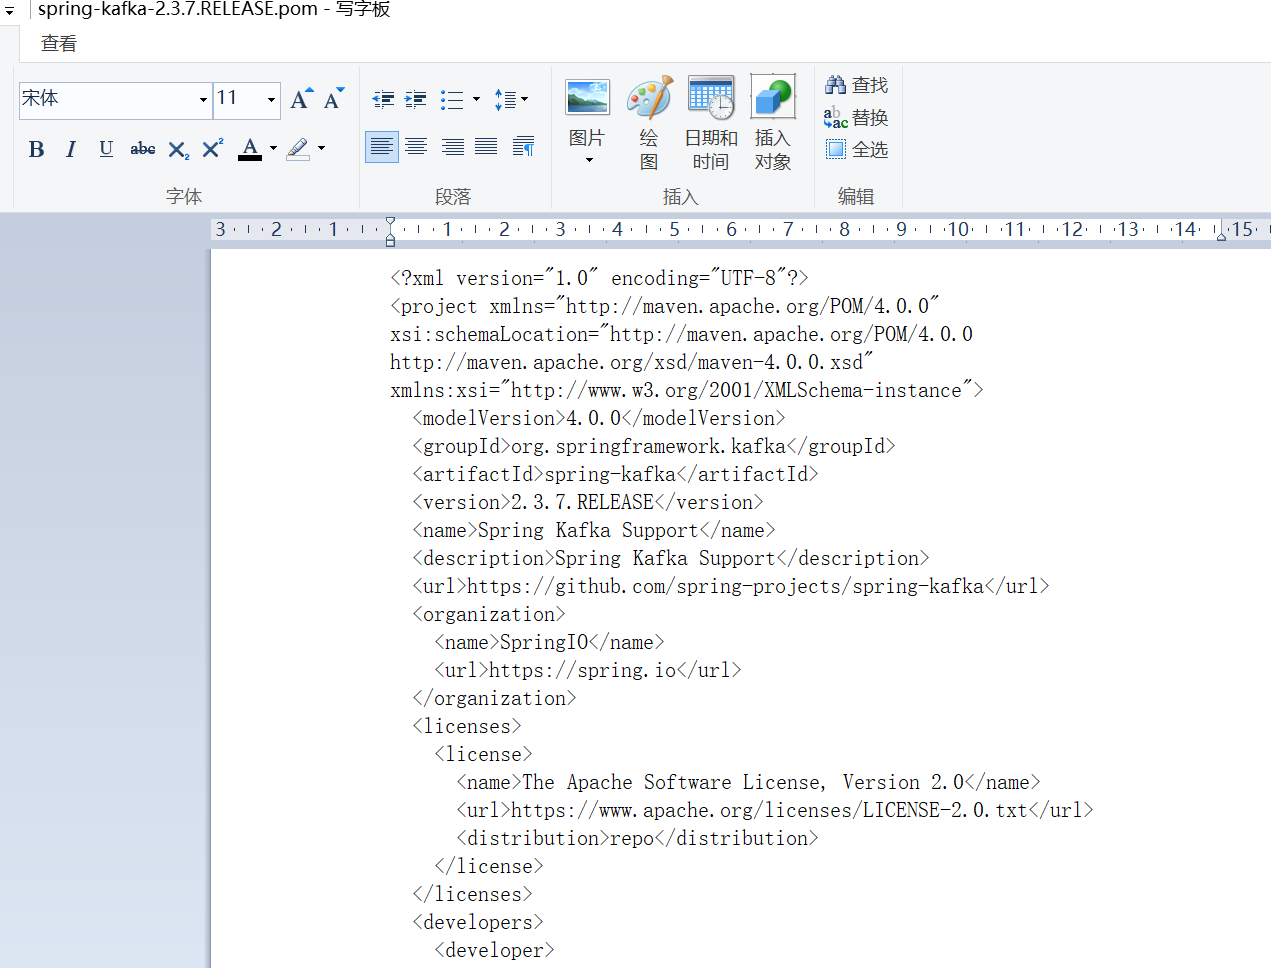Expand the bullet list style dropdown arrow
The width and height of the screenshot is (1271, 968).
click(476, 99)
